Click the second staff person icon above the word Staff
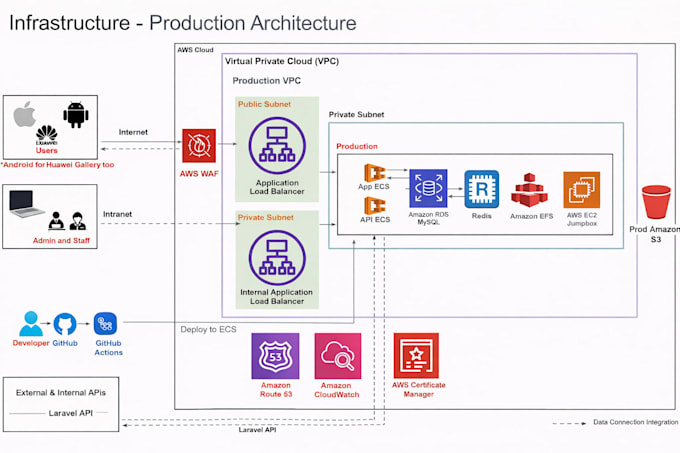680x453 pixels. 78,221
